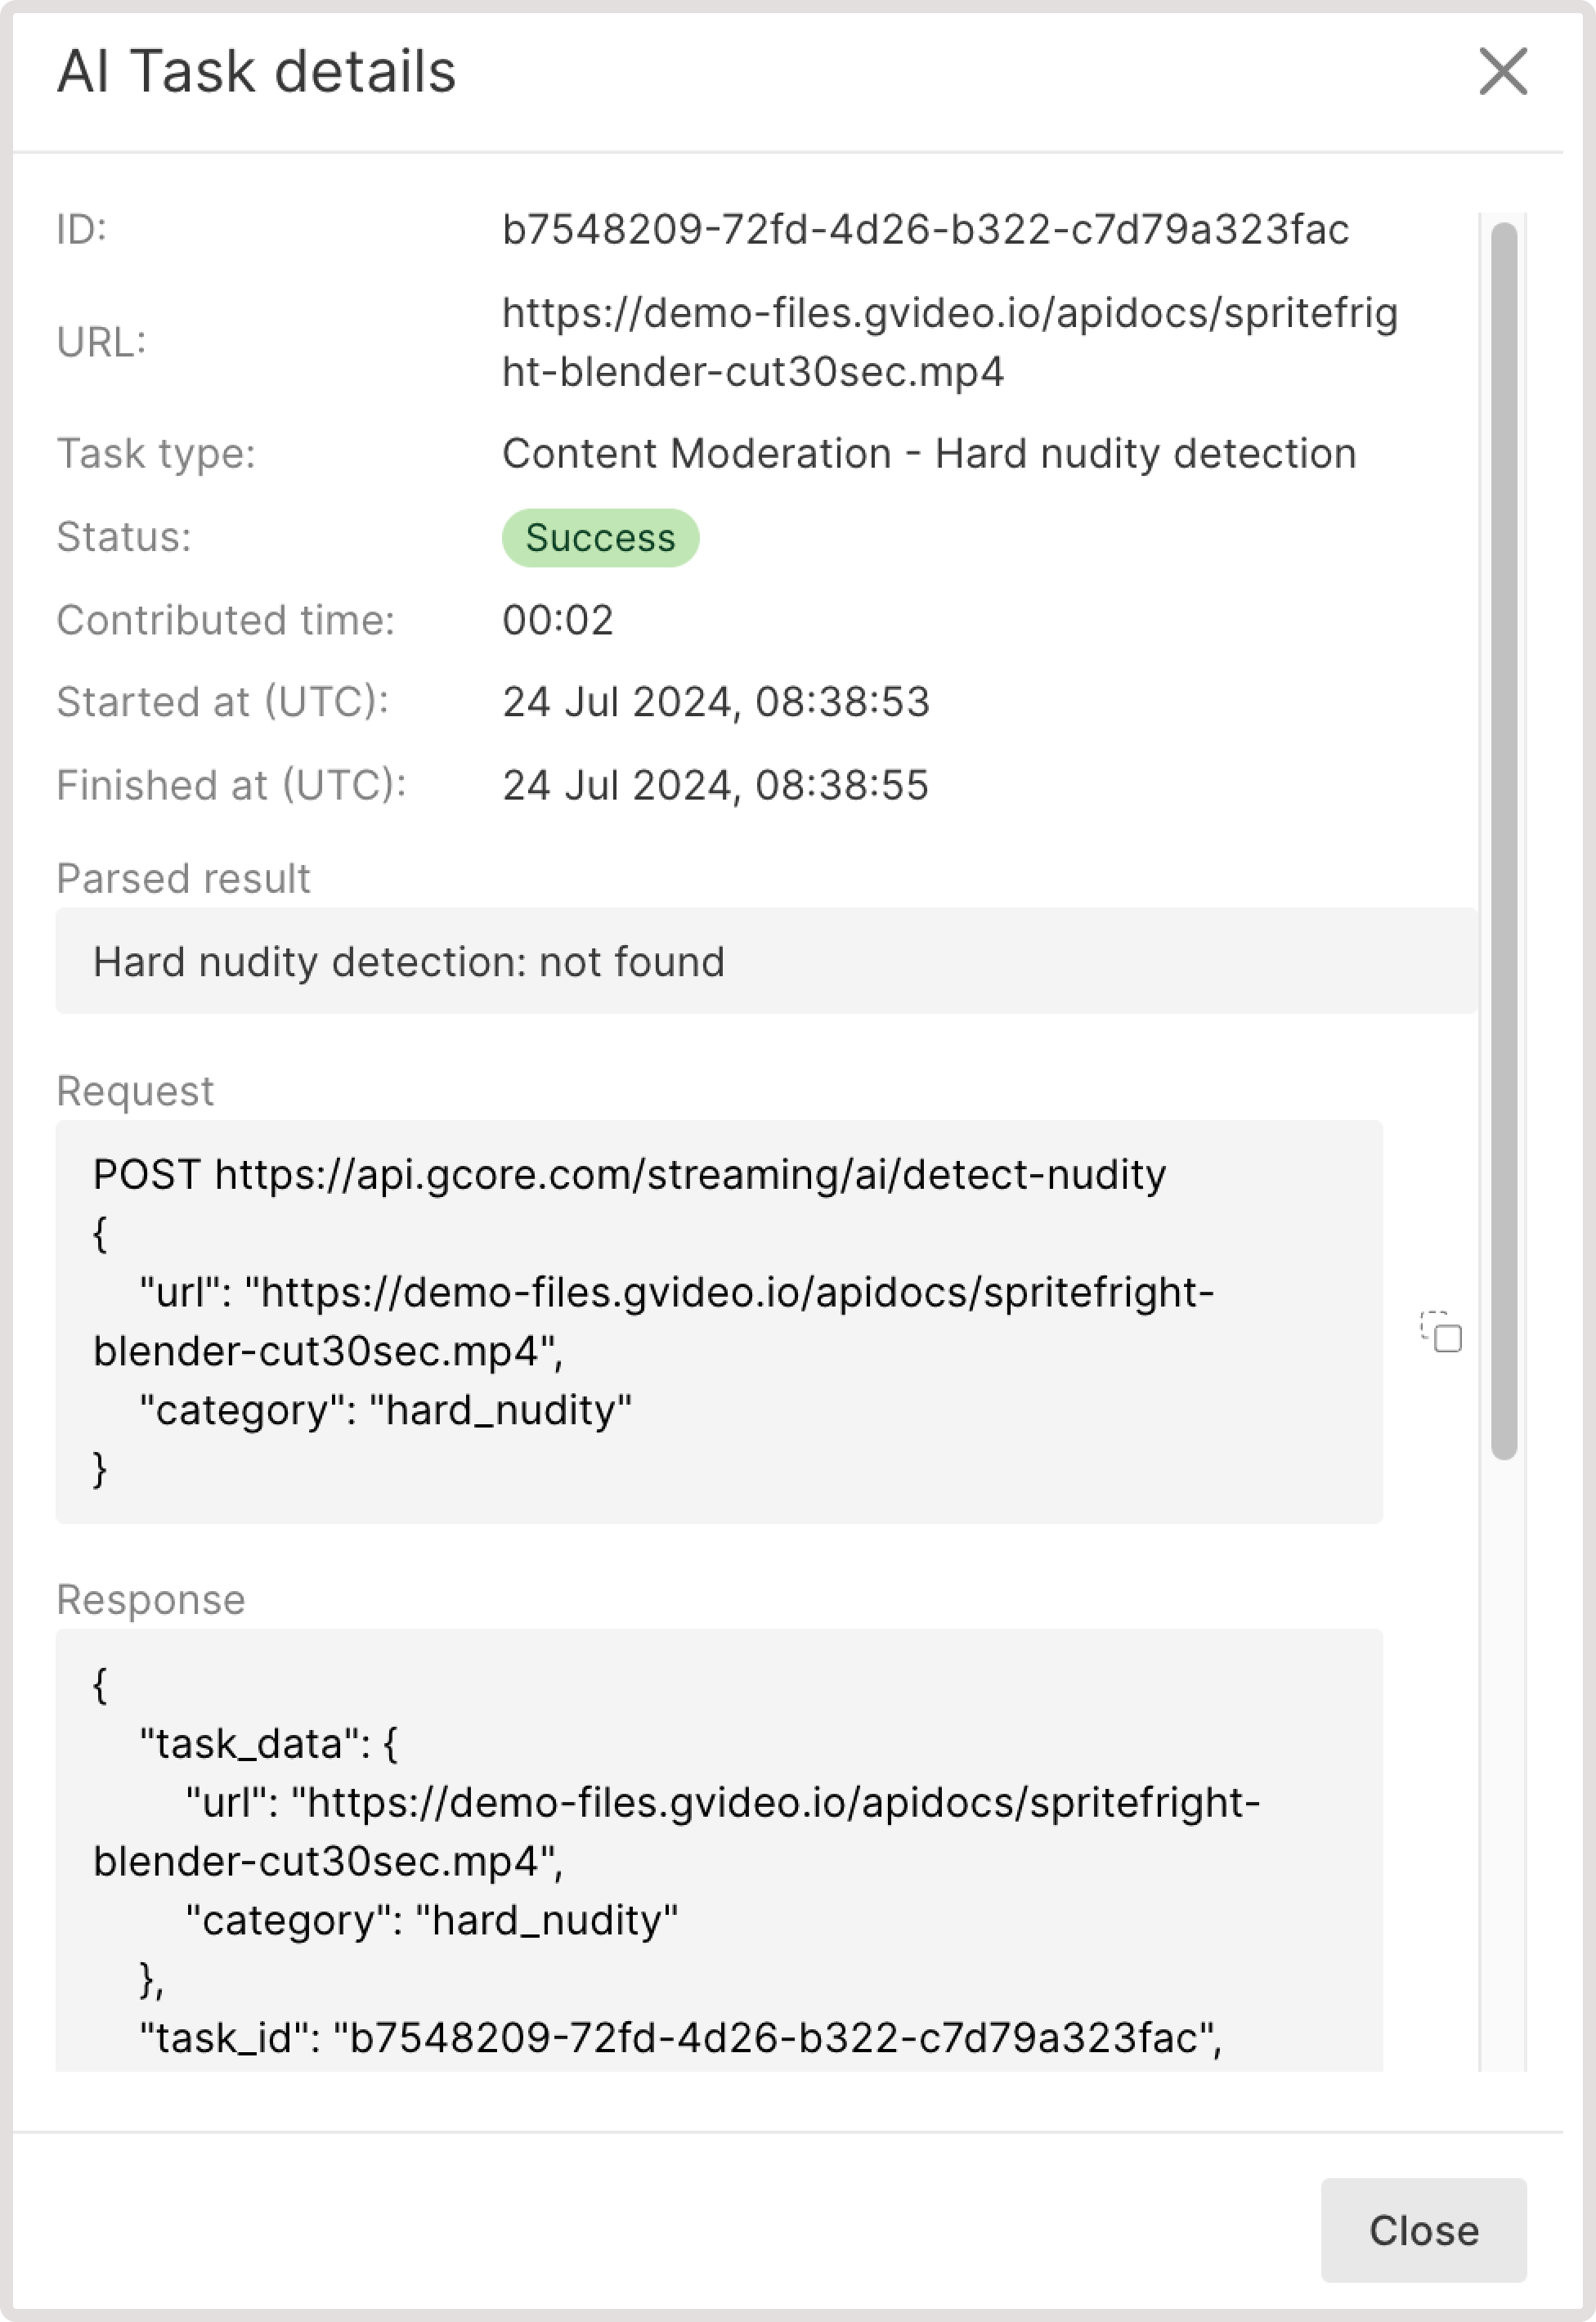Click the Close button at the bottom
1596x2322 pixels.
click(1424, 2231)
